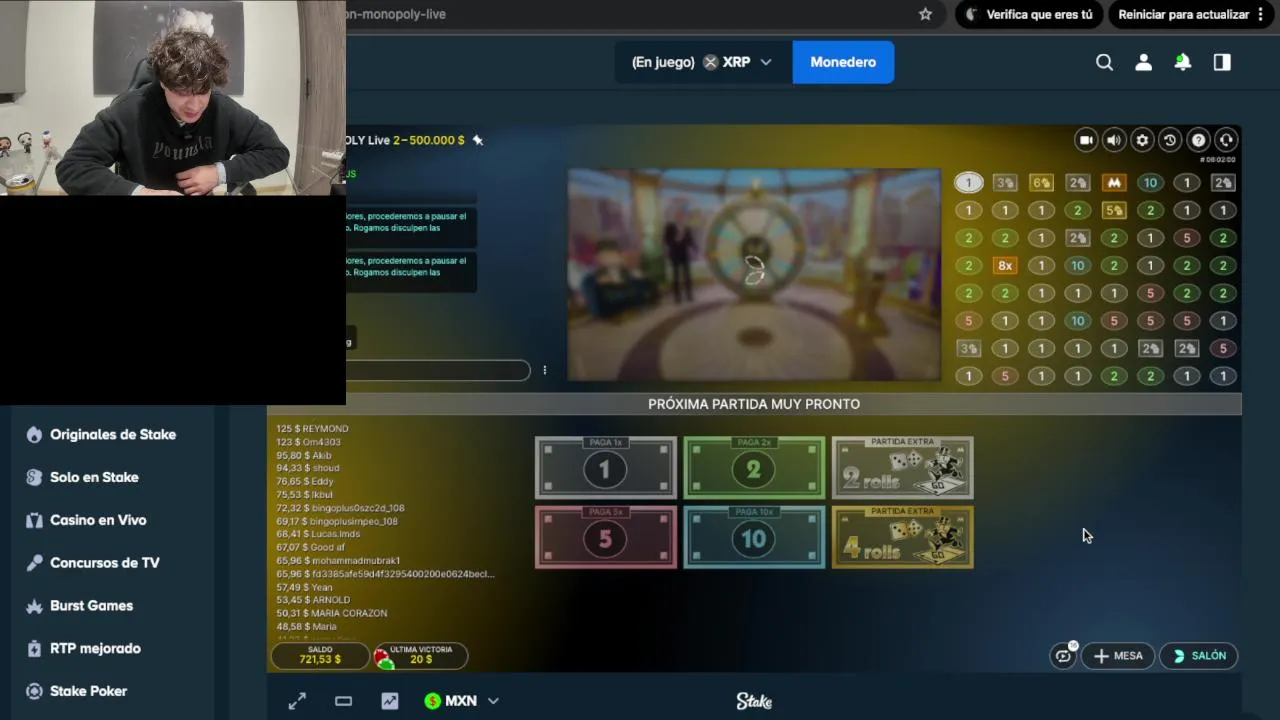
Task: Click the '65,96 $ mohammadmubrak1' row
Action: 338,561
